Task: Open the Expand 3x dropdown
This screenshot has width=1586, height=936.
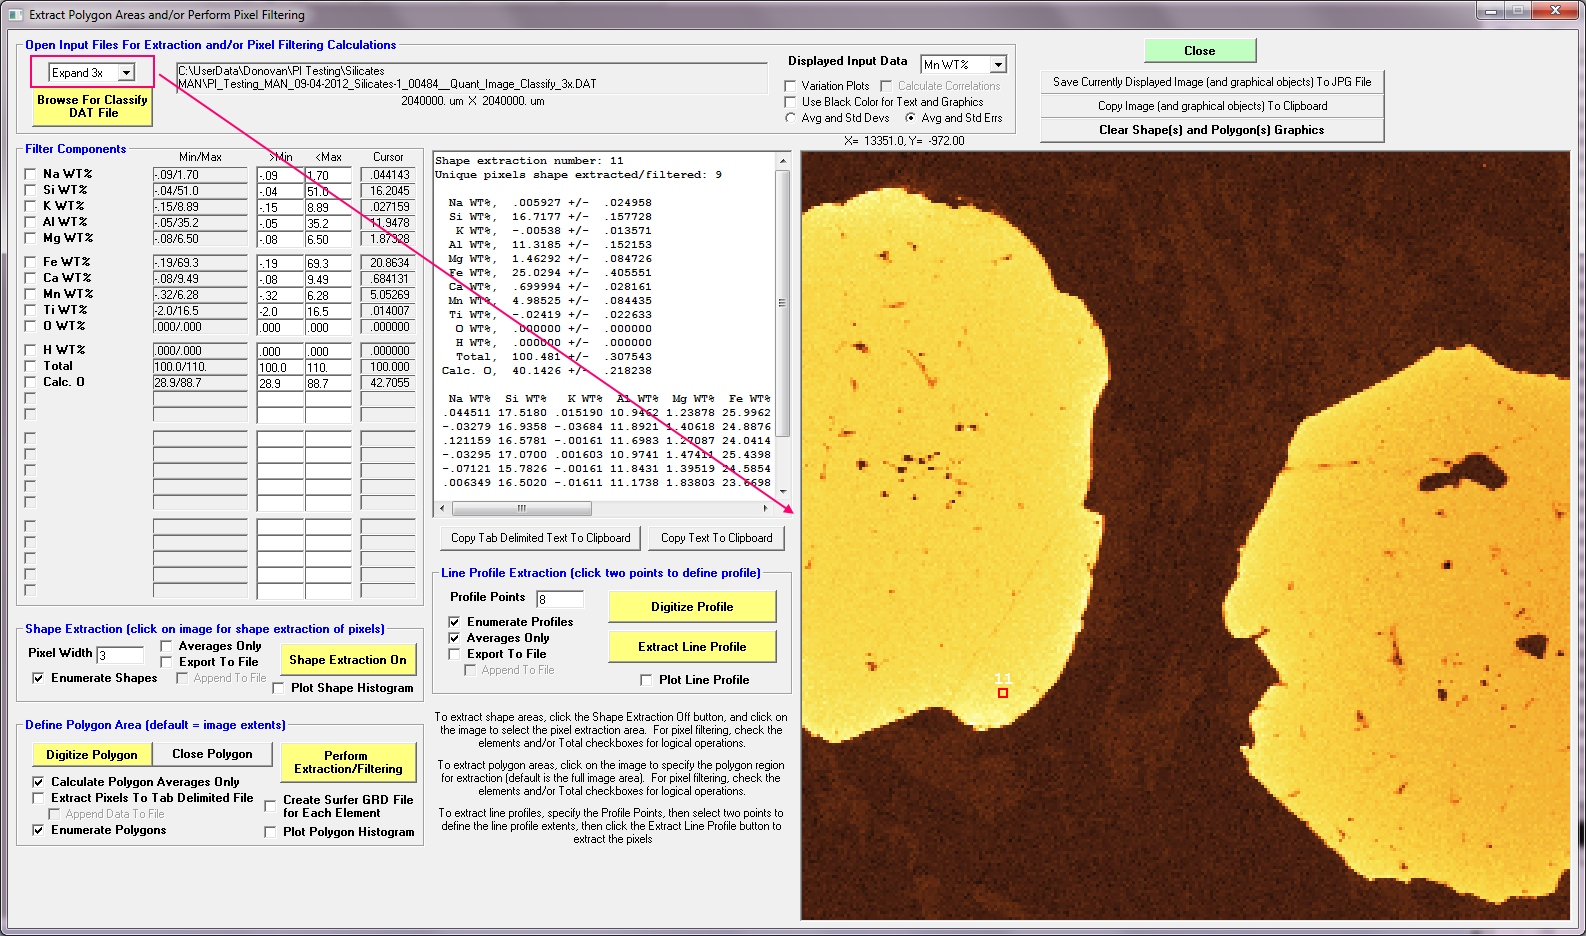Action: click(126, 73)
